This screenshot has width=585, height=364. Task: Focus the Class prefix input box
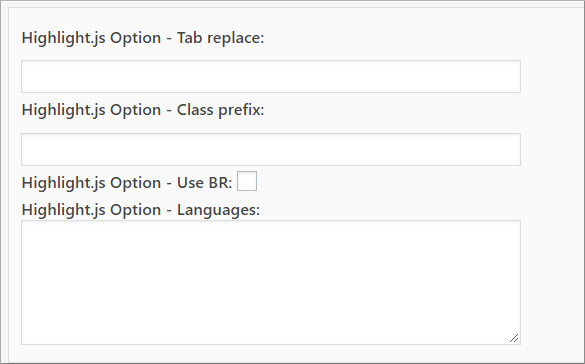[x=271, y=149]
